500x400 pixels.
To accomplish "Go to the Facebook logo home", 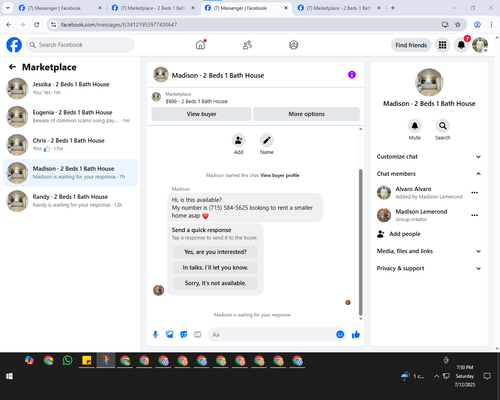I will click(14, 45).
